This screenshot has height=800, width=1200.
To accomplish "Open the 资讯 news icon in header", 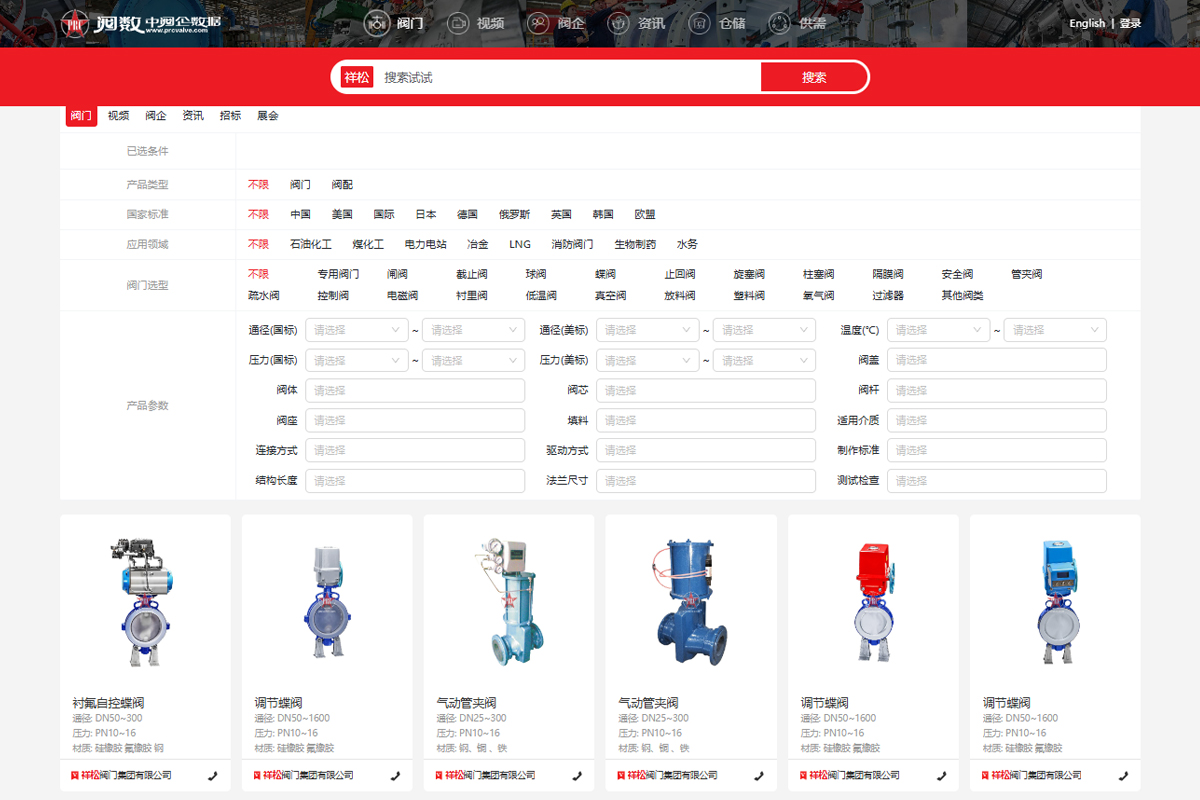I will coord(619,23).
